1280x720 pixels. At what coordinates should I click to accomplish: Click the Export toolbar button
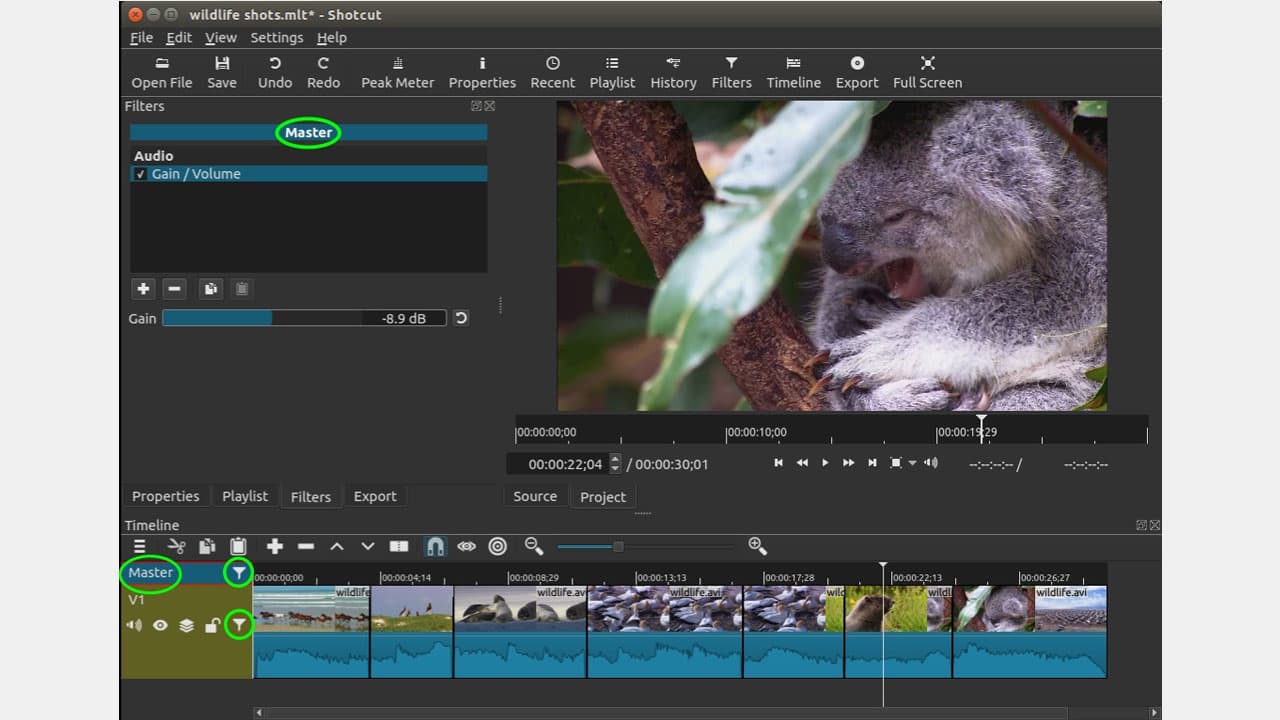click(857, 72)
